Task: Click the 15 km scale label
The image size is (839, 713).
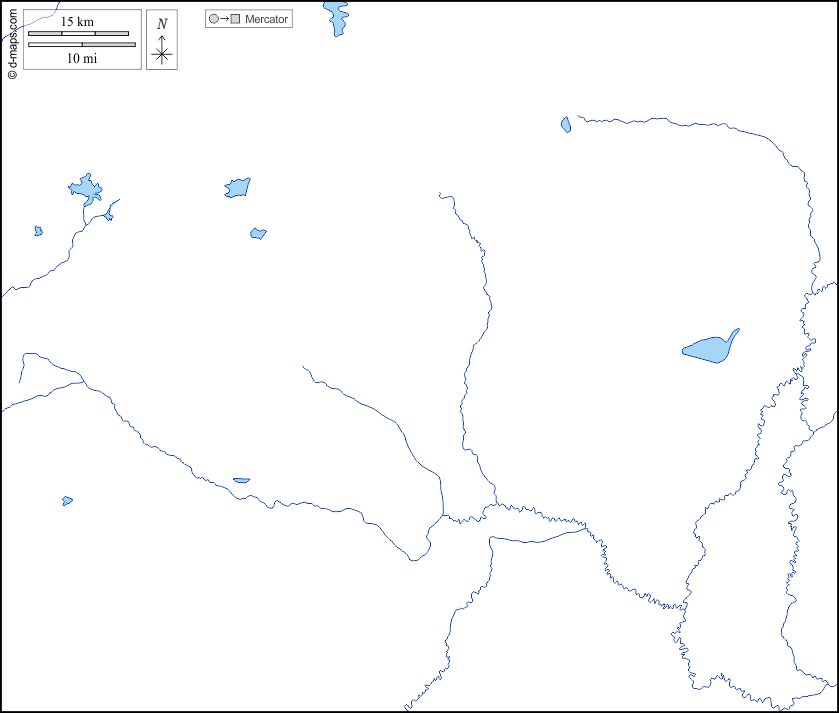Action: (x=77, y=21)
